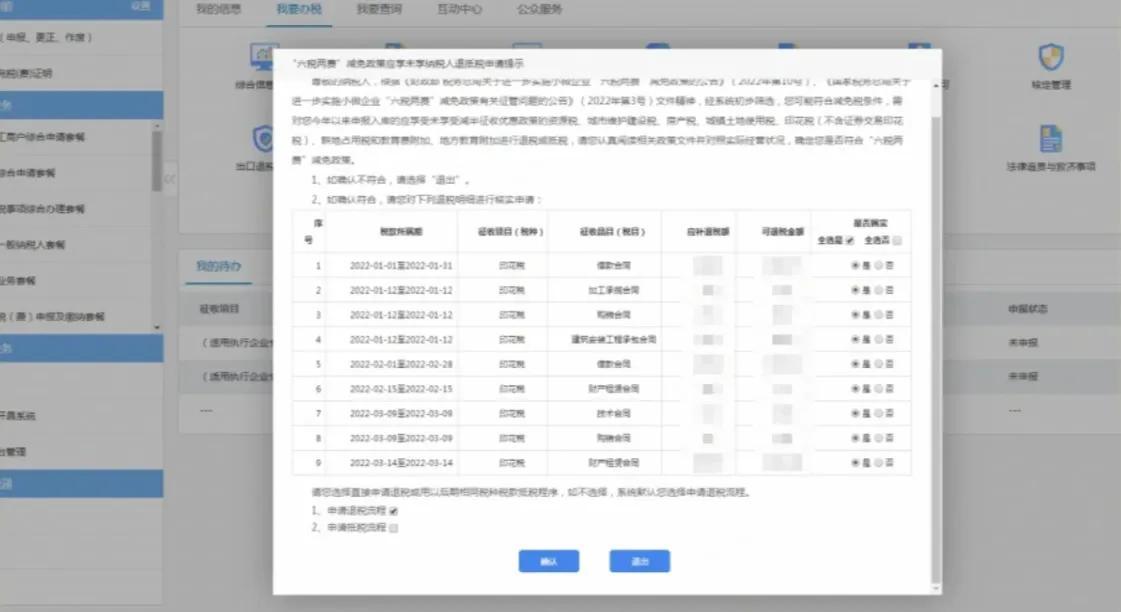The height and width of the screenshot is (612, 1121).
Task: Toggle the 申请退税流程 checkbox
Action: pyautogui.click(x=393, y=511)
